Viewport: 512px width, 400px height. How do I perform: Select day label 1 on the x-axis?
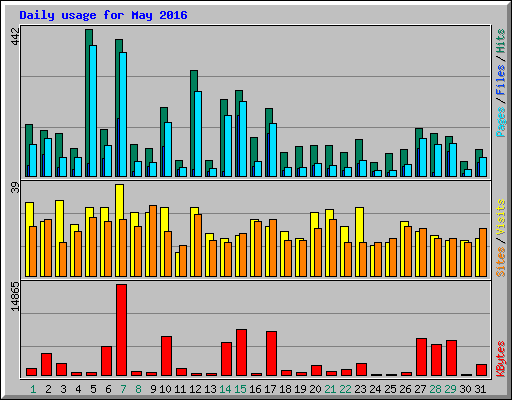click(x=33, y=389)
